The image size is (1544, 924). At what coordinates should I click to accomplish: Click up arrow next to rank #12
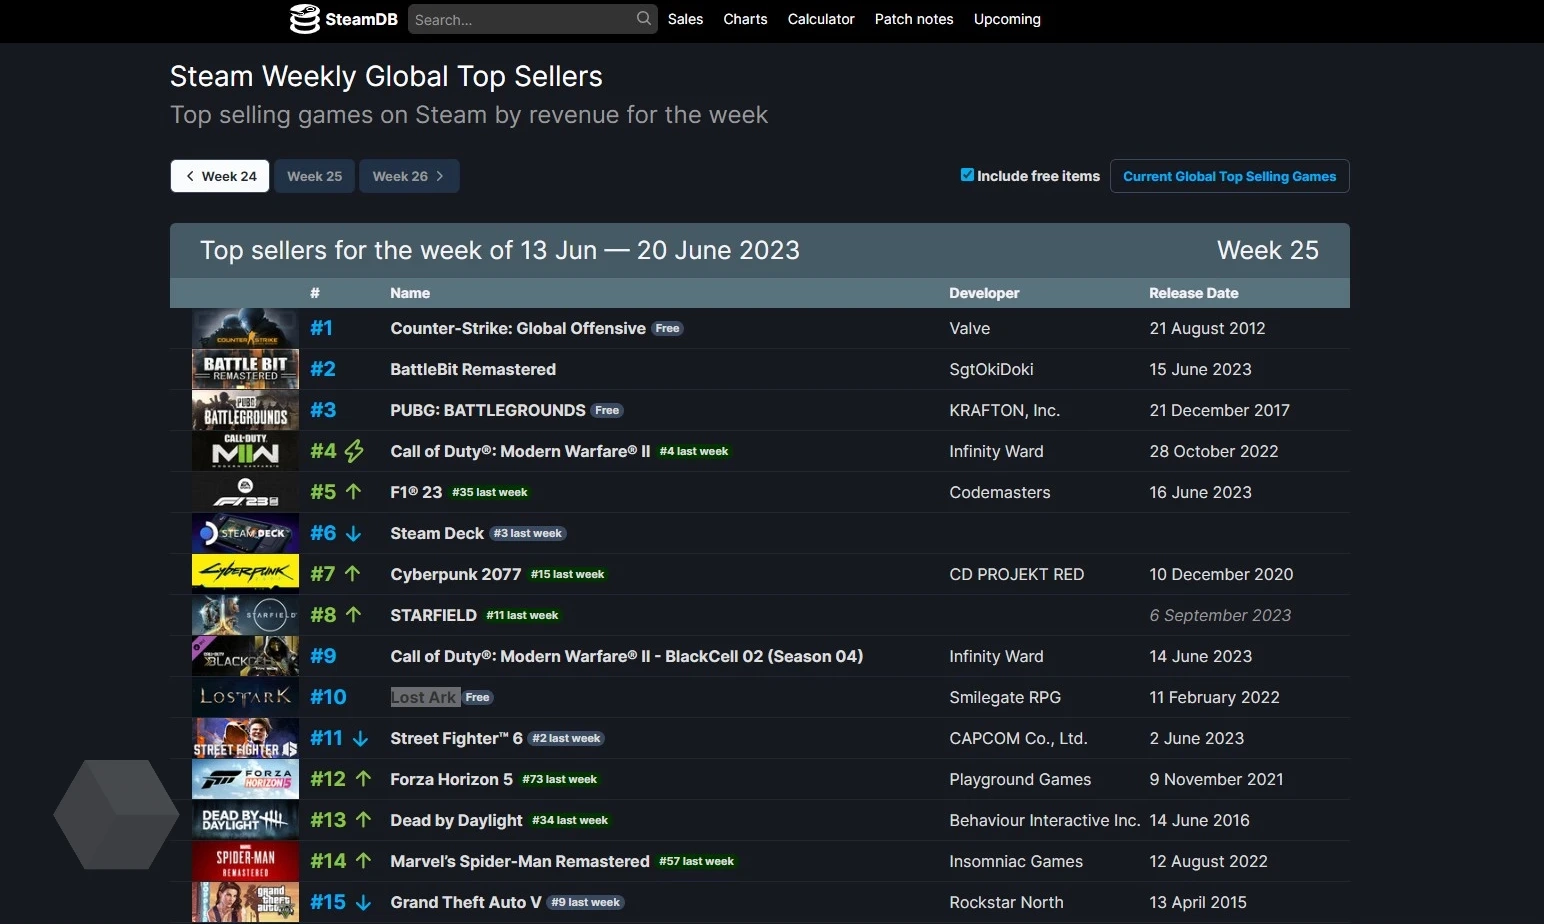364,779
